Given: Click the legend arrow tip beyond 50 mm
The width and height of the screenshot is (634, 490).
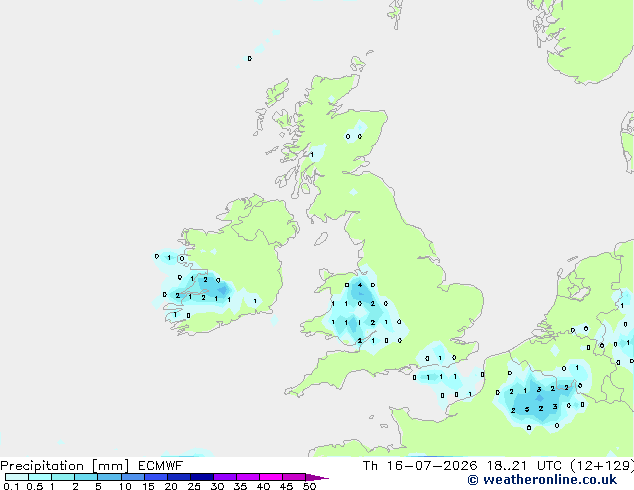Looking at the screenshot, I should [x=317, y=477].
